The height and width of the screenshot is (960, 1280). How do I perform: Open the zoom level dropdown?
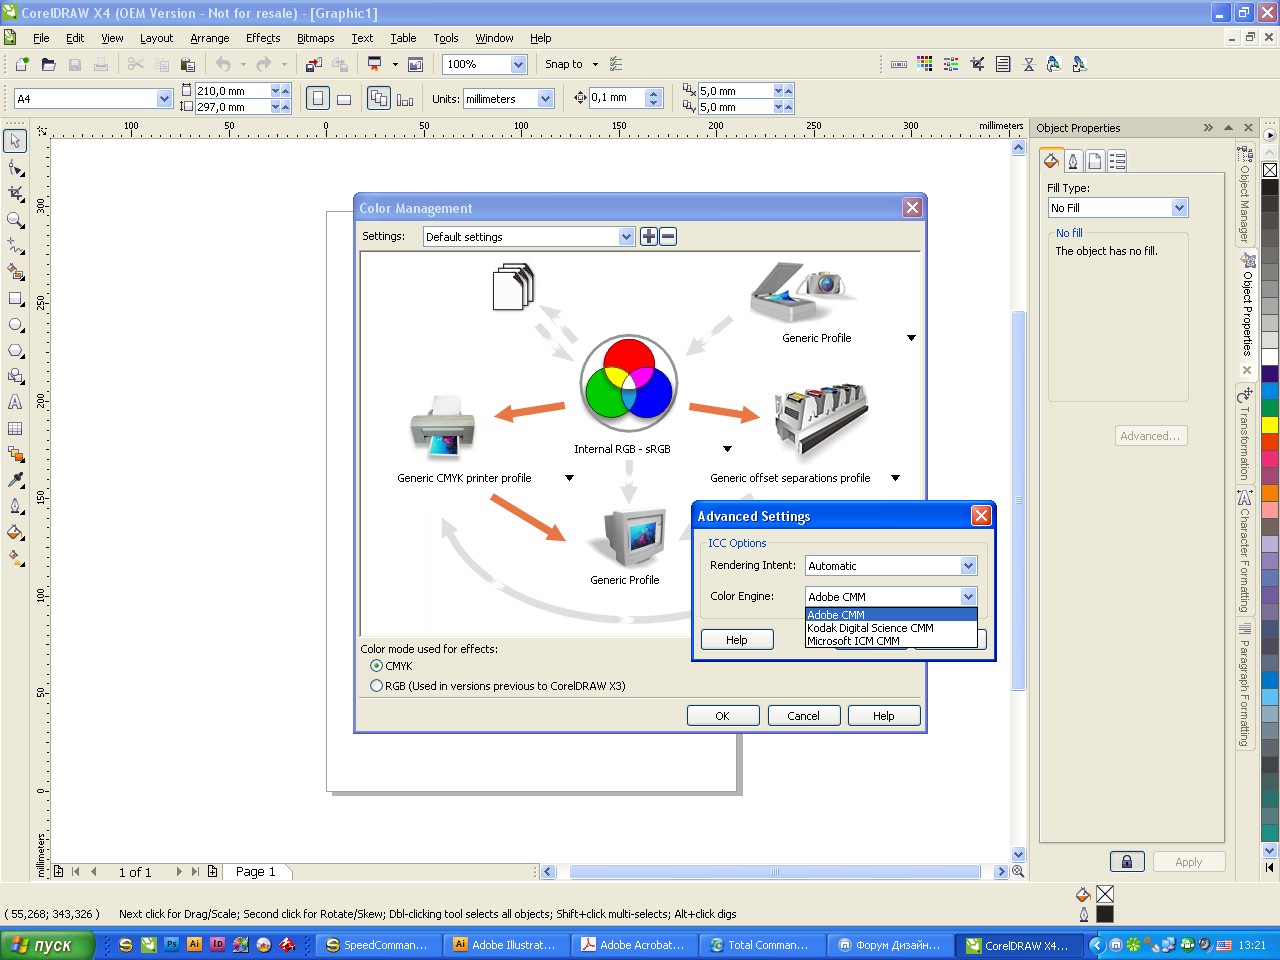pos(518,64)
